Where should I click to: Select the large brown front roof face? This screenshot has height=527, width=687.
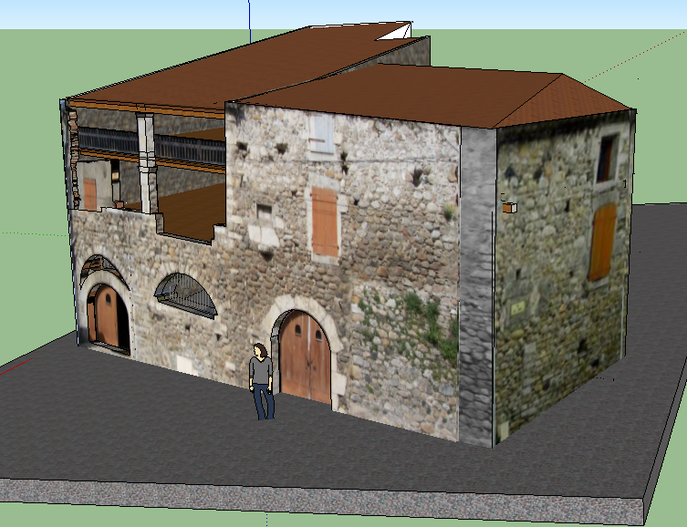tap(394, 94)
